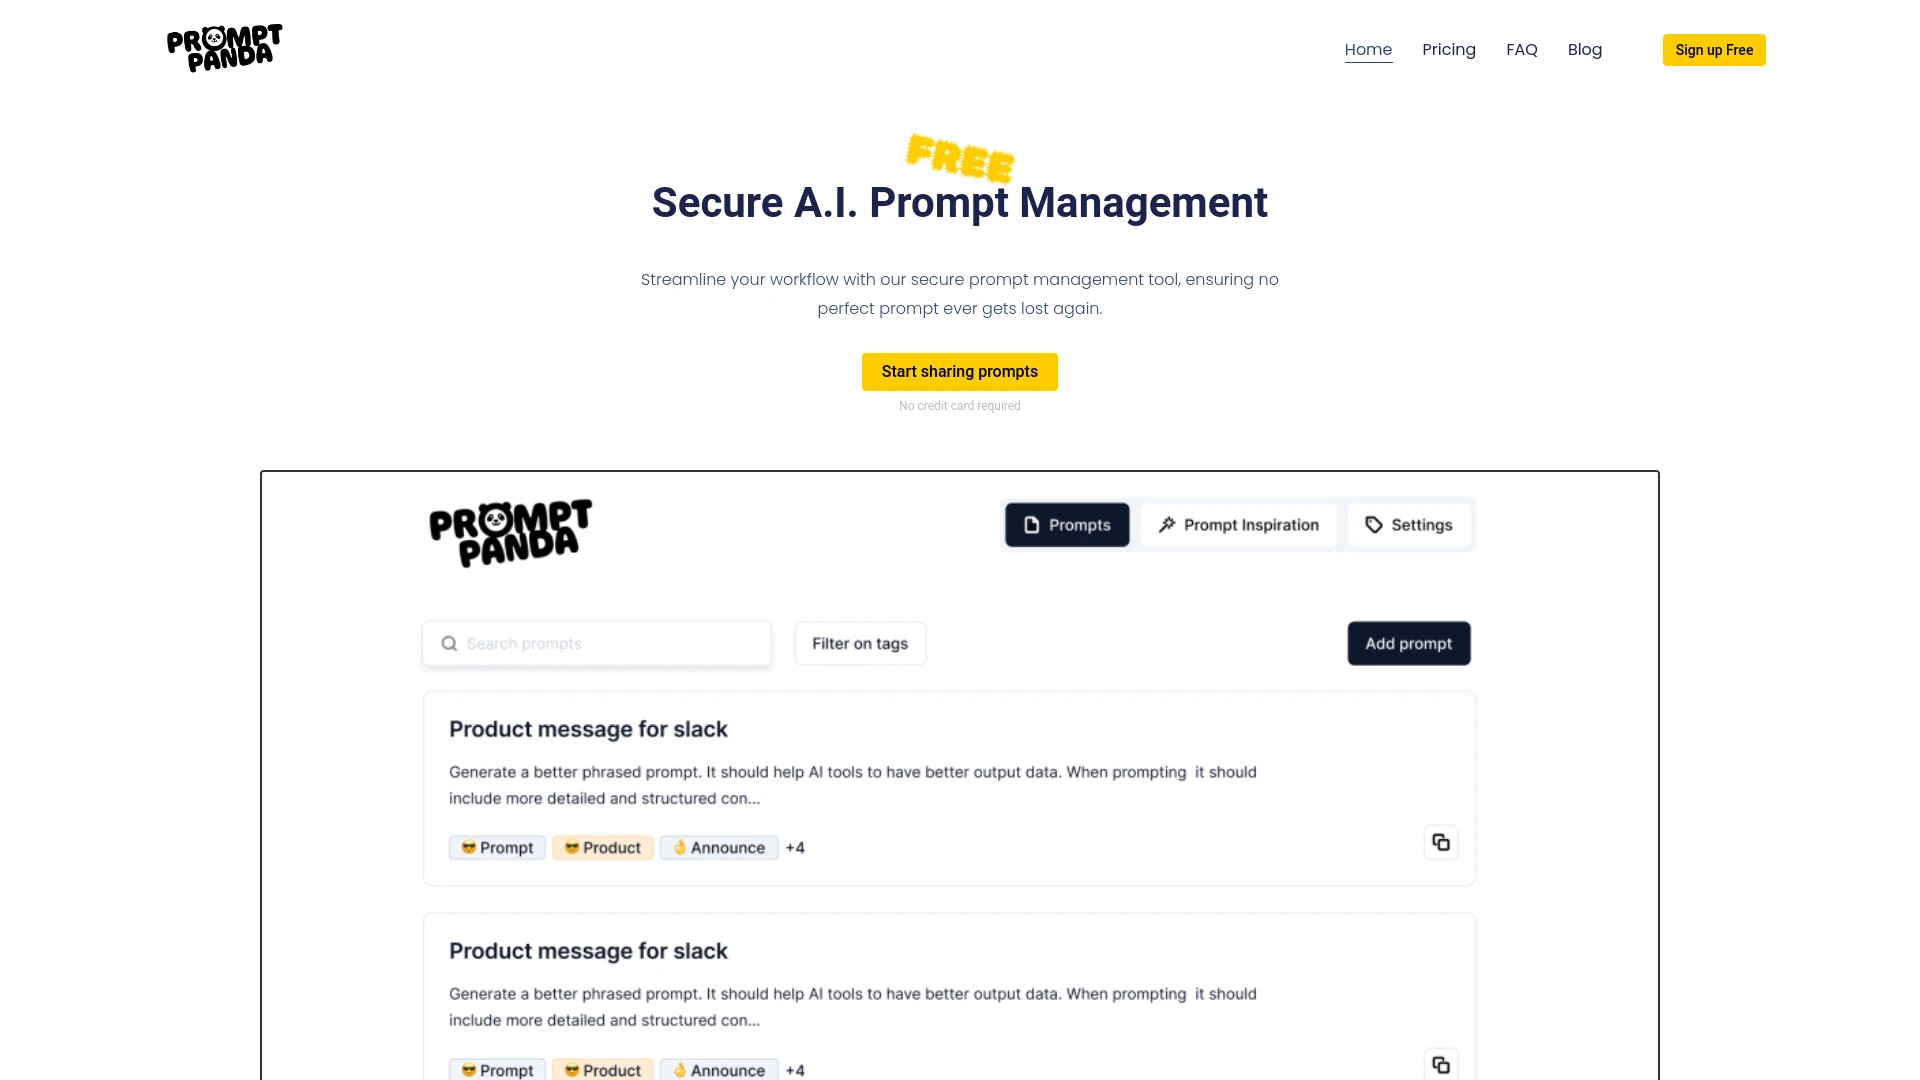
Task: Click the FAQ navigation menu item
Action: point(1522,49)
